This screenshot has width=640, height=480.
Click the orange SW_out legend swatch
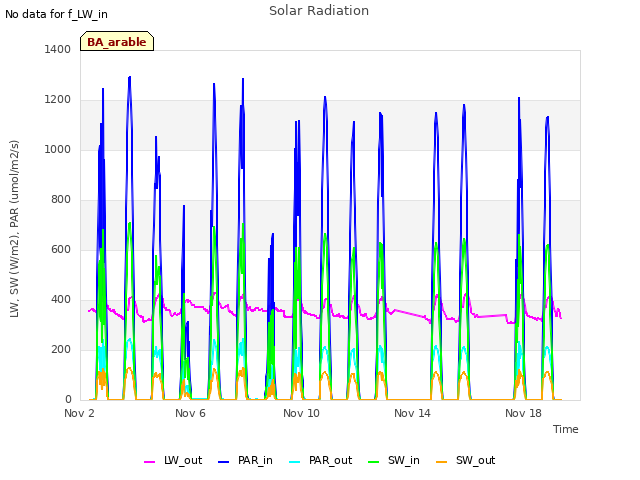click(x=442, y=462)
